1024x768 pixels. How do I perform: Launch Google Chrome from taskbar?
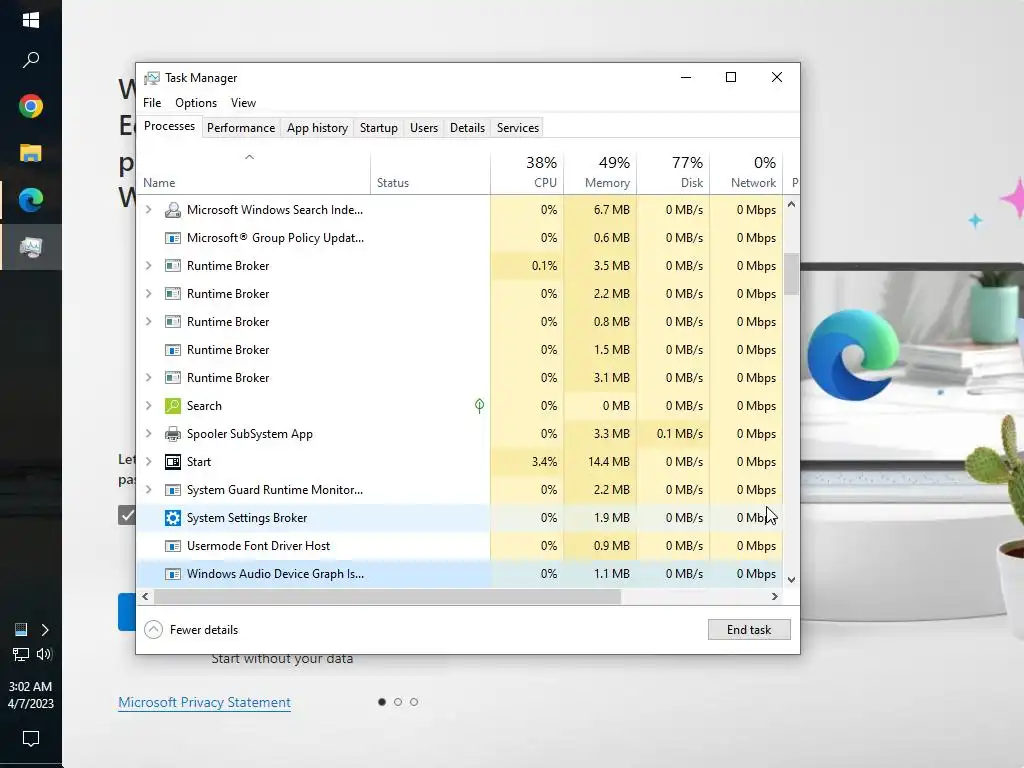31,106
